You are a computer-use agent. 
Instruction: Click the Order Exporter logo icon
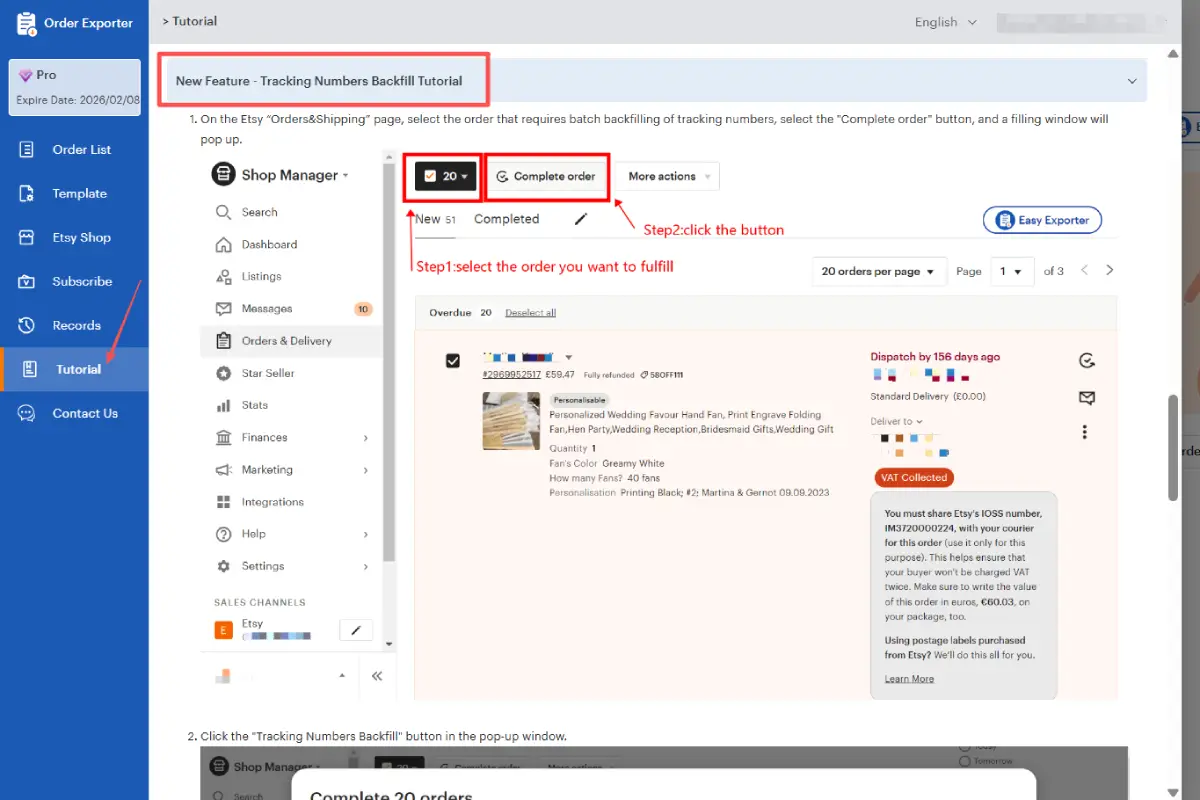pyautogui.click(x=27, y=24)
